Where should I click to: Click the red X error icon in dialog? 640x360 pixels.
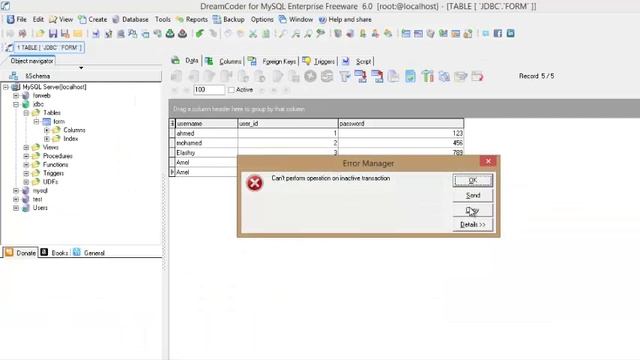[x=255, y=183]
